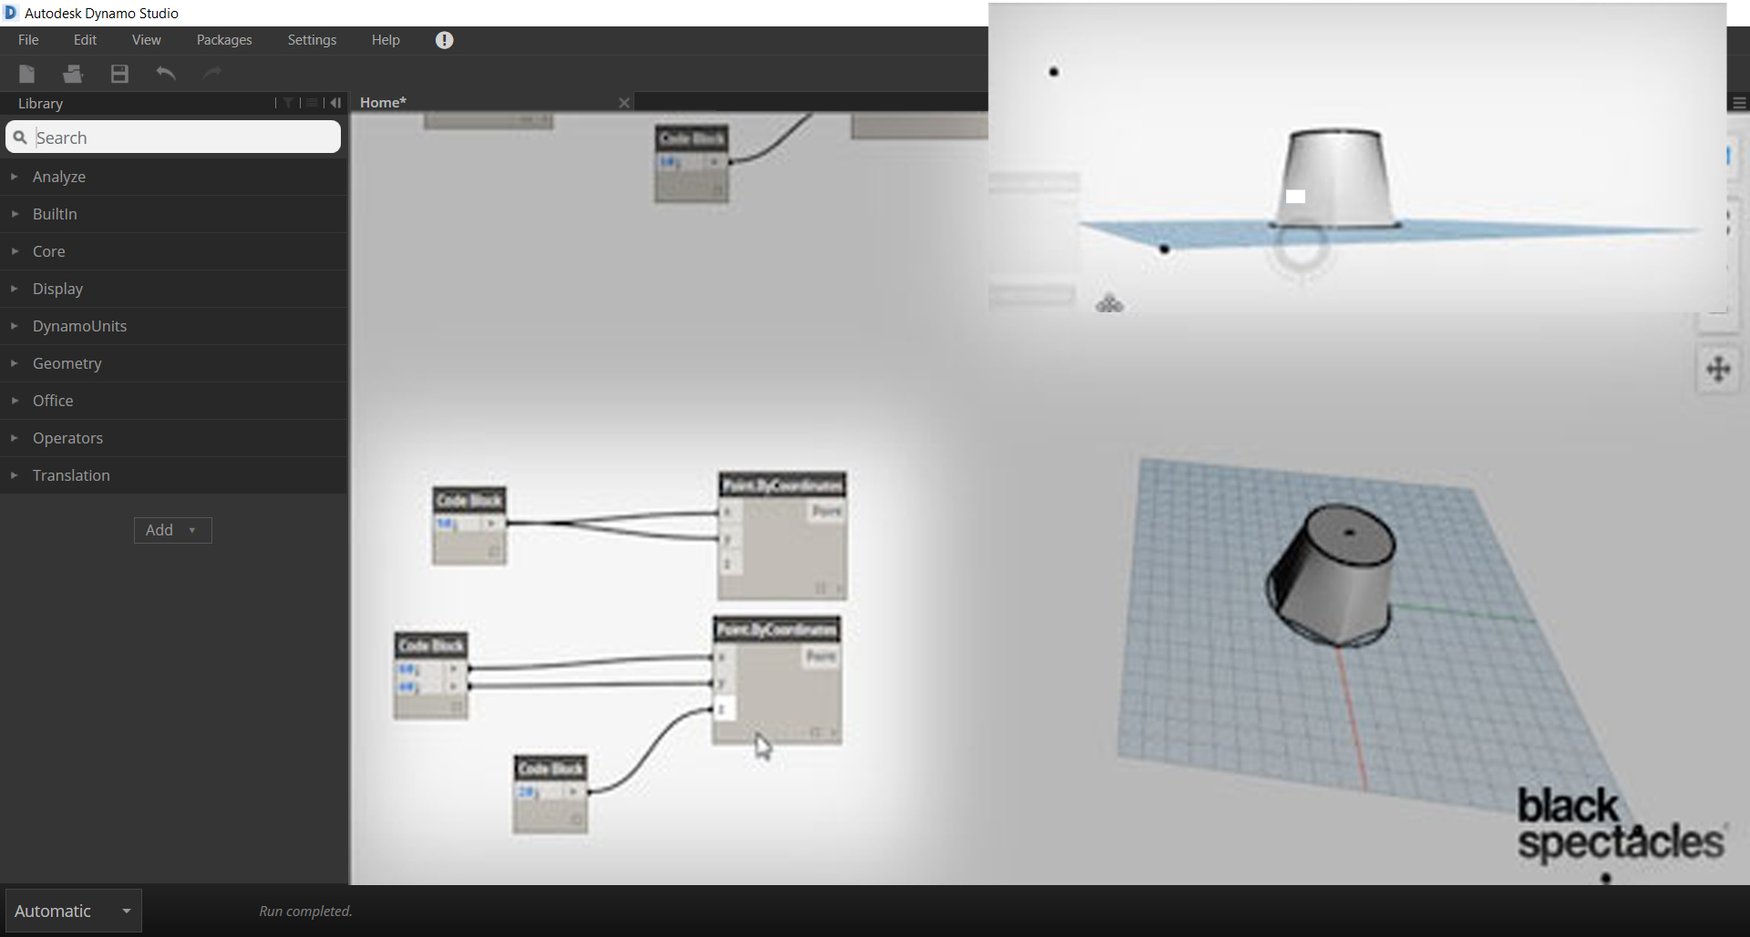1750x937 pixels.
Task: Open the File menu
Action: (28, 40)
